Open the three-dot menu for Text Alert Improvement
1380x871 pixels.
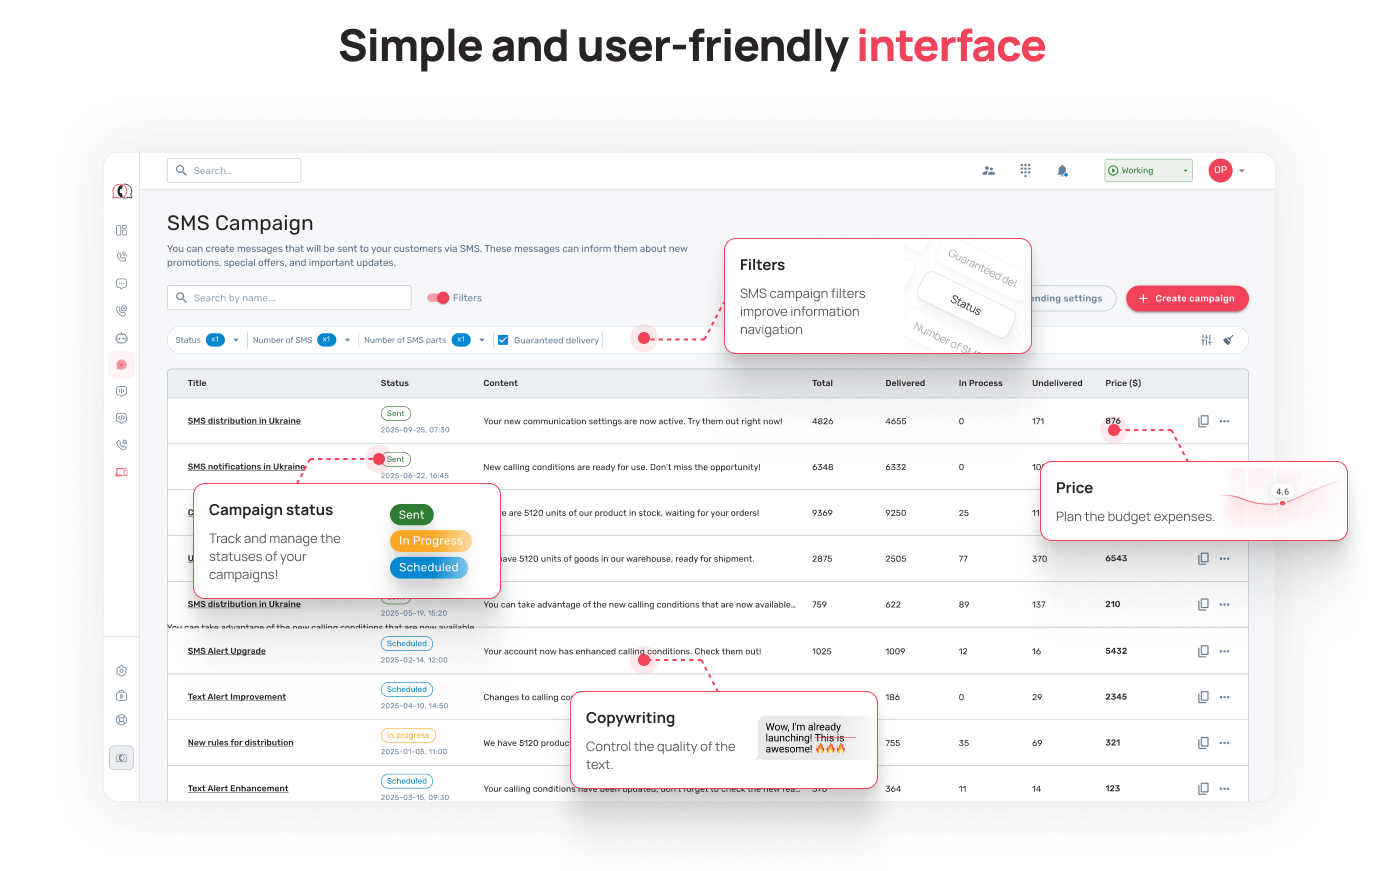click(x=1225, y=697)
